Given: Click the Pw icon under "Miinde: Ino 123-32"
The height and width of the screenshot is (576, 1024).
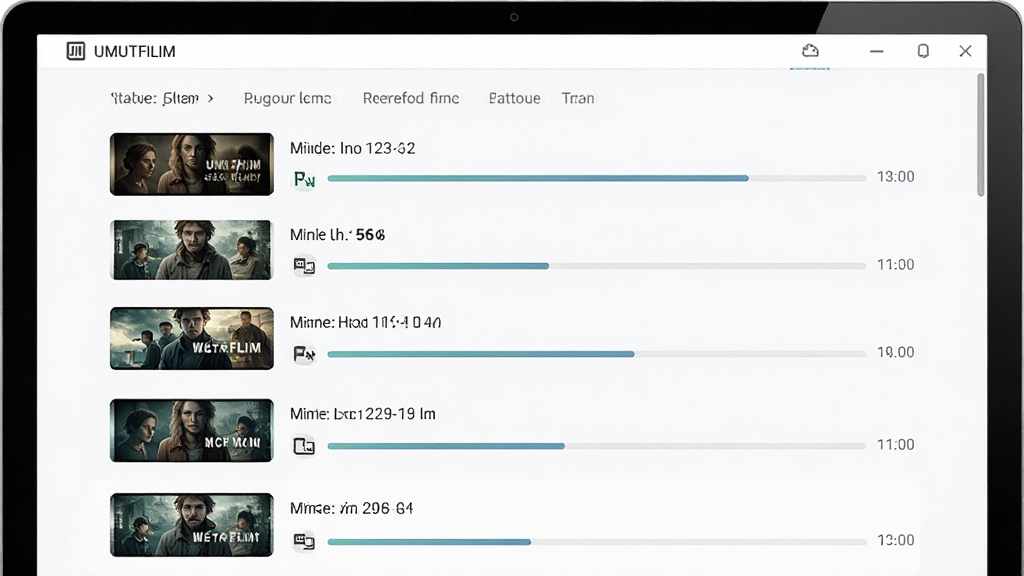Looking at the screenshot, I should 304,179.
